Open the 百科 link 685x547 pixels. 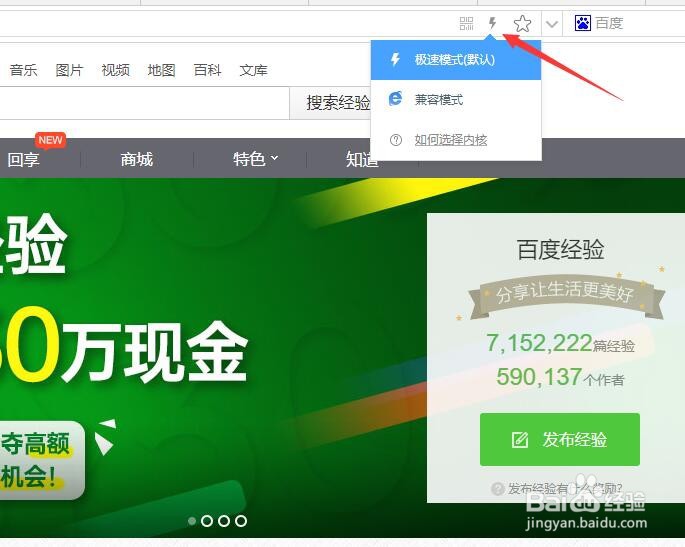207,70
